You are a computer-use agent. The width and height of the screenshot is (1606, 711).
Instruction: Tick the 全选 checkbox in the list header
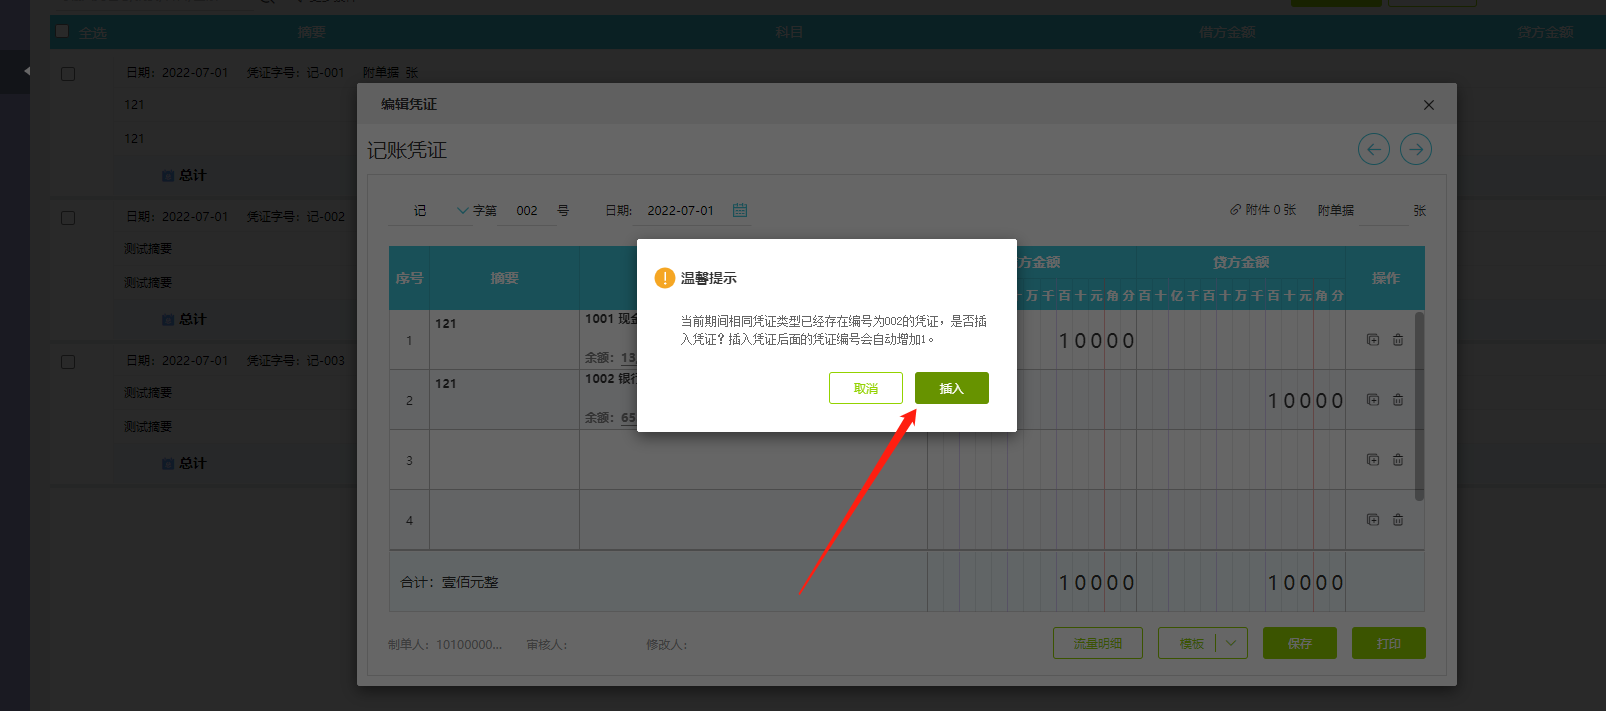(62, 31)
